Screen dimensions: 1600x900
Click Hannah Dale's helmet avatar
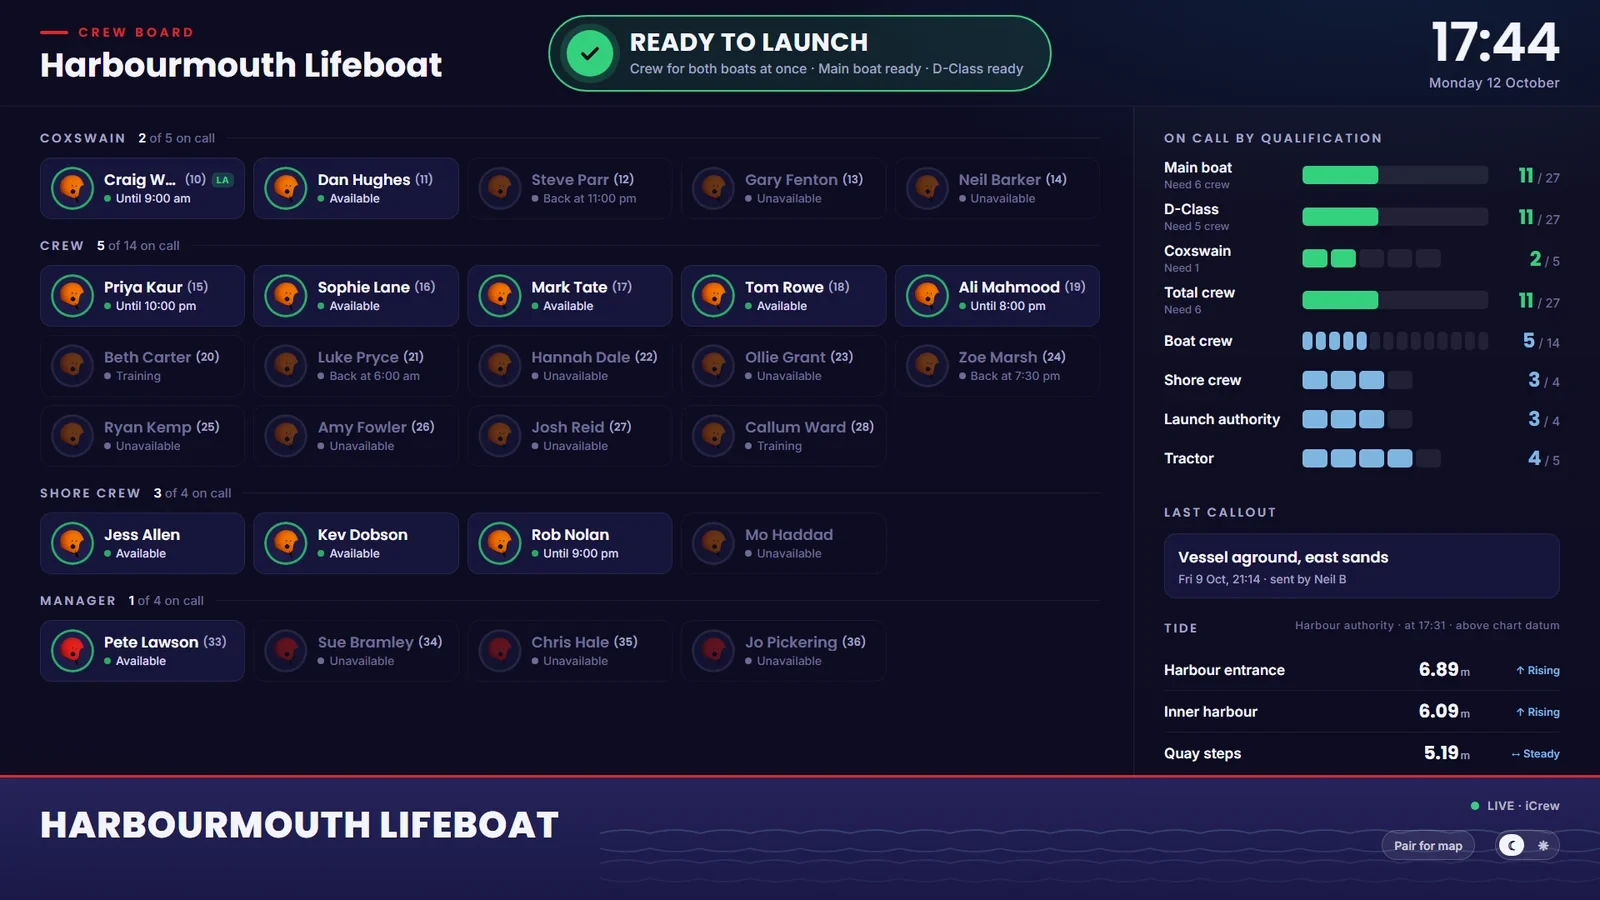(x=500, y=366)
